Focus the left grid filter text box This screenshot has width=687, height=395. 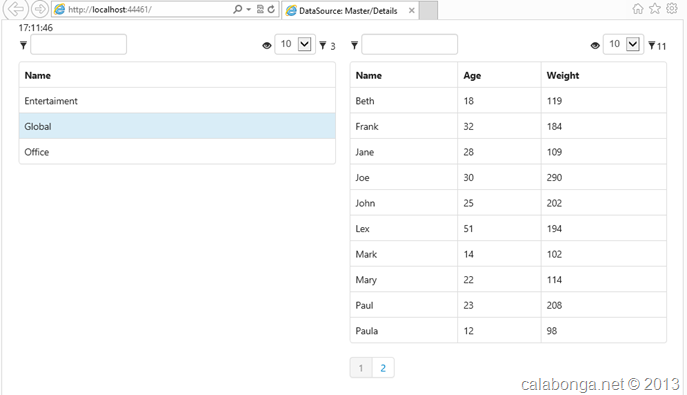[78, 44]
